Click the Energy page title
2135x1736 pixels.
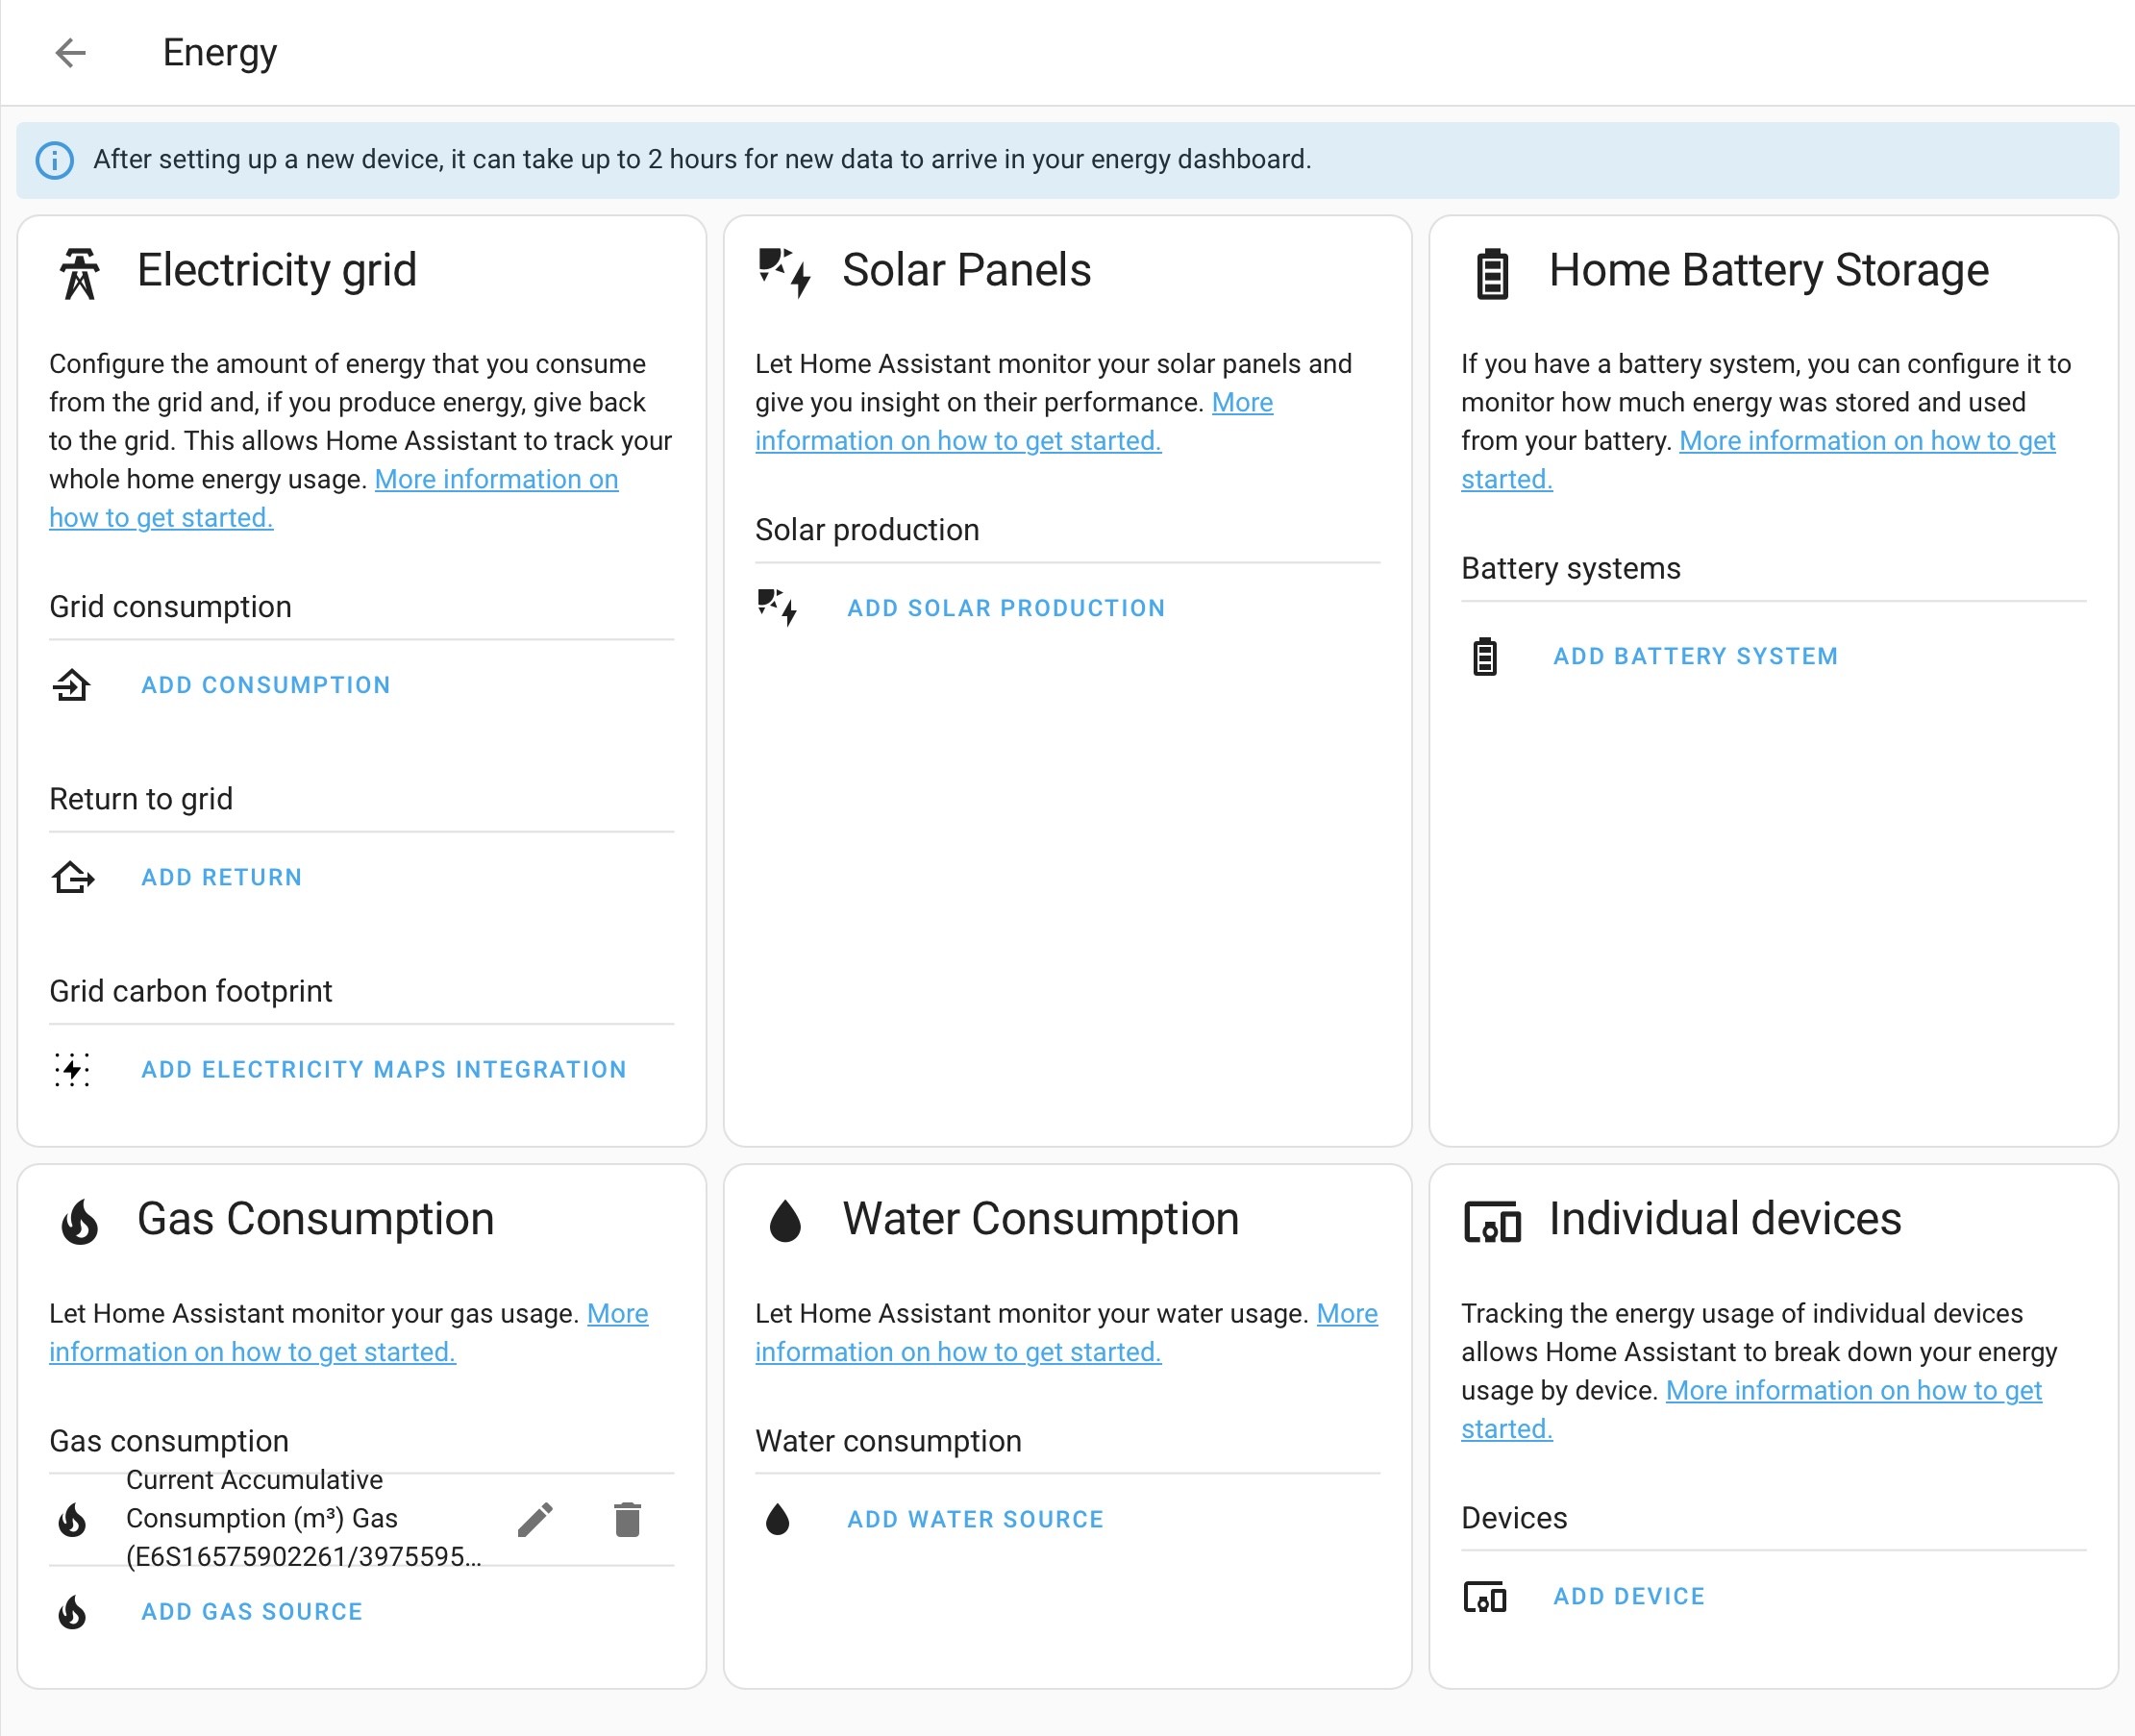[220, 53]
